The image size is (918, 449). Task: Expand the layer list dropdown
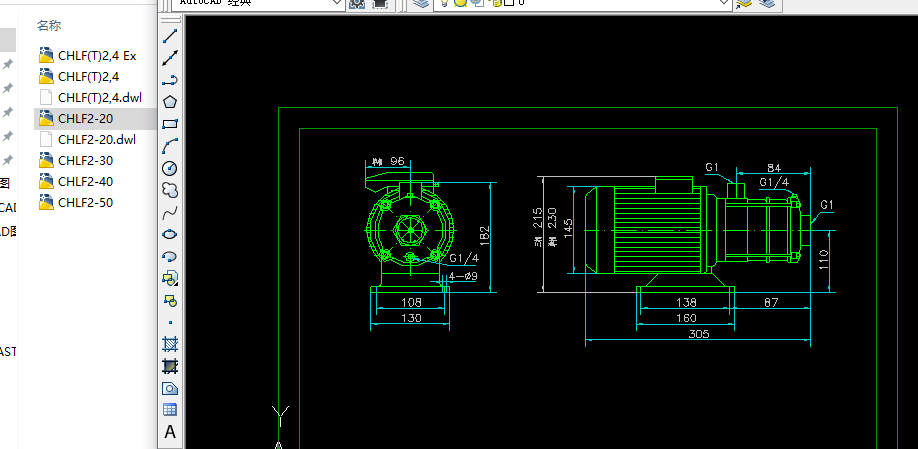(723, 3)
